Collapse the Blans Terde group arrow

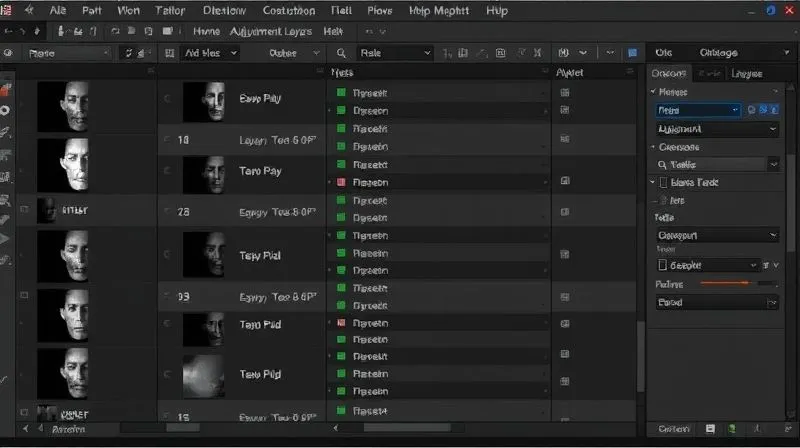point(653,182)
